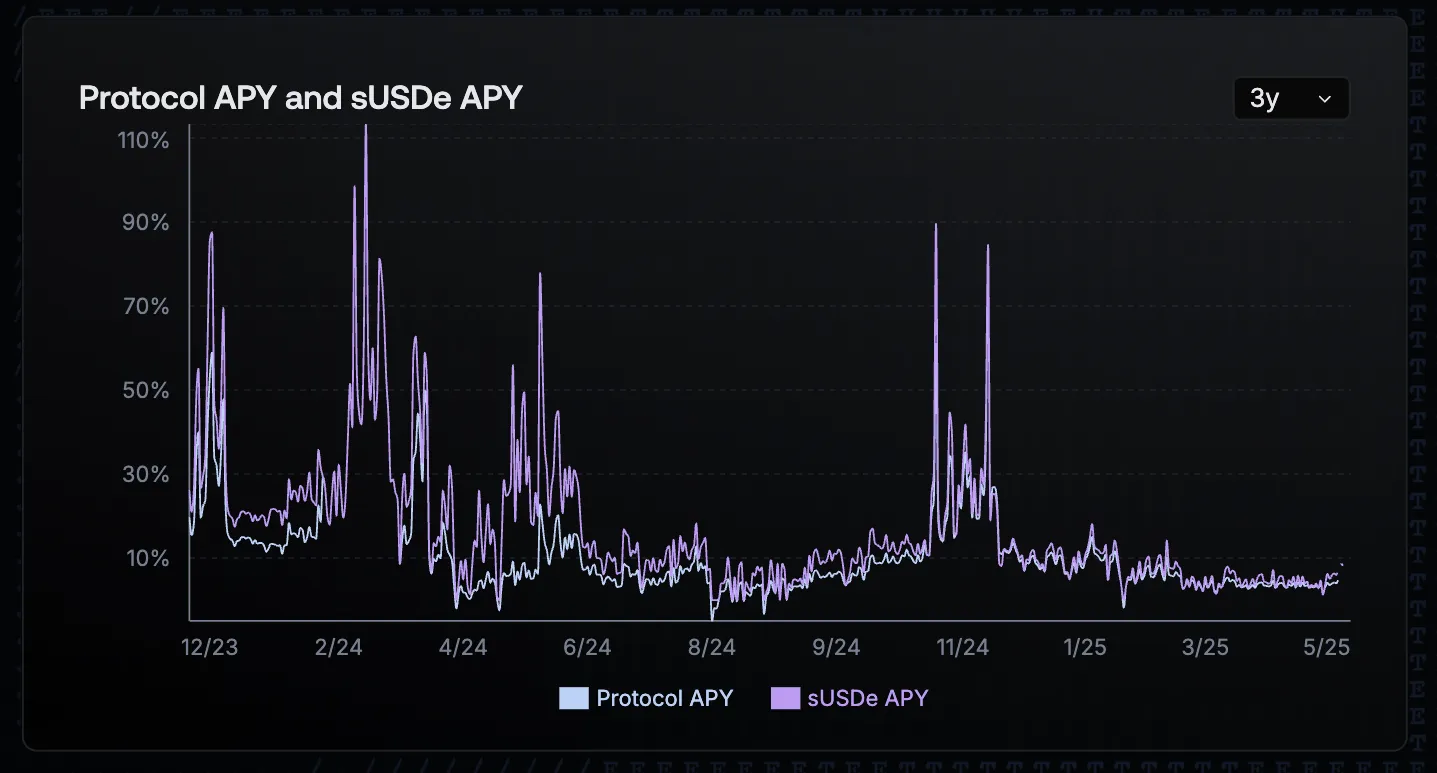Select the sUSDe APY legend label
Image resolution: width=1437 pixels, height=773 pixels.
point(868,698)
